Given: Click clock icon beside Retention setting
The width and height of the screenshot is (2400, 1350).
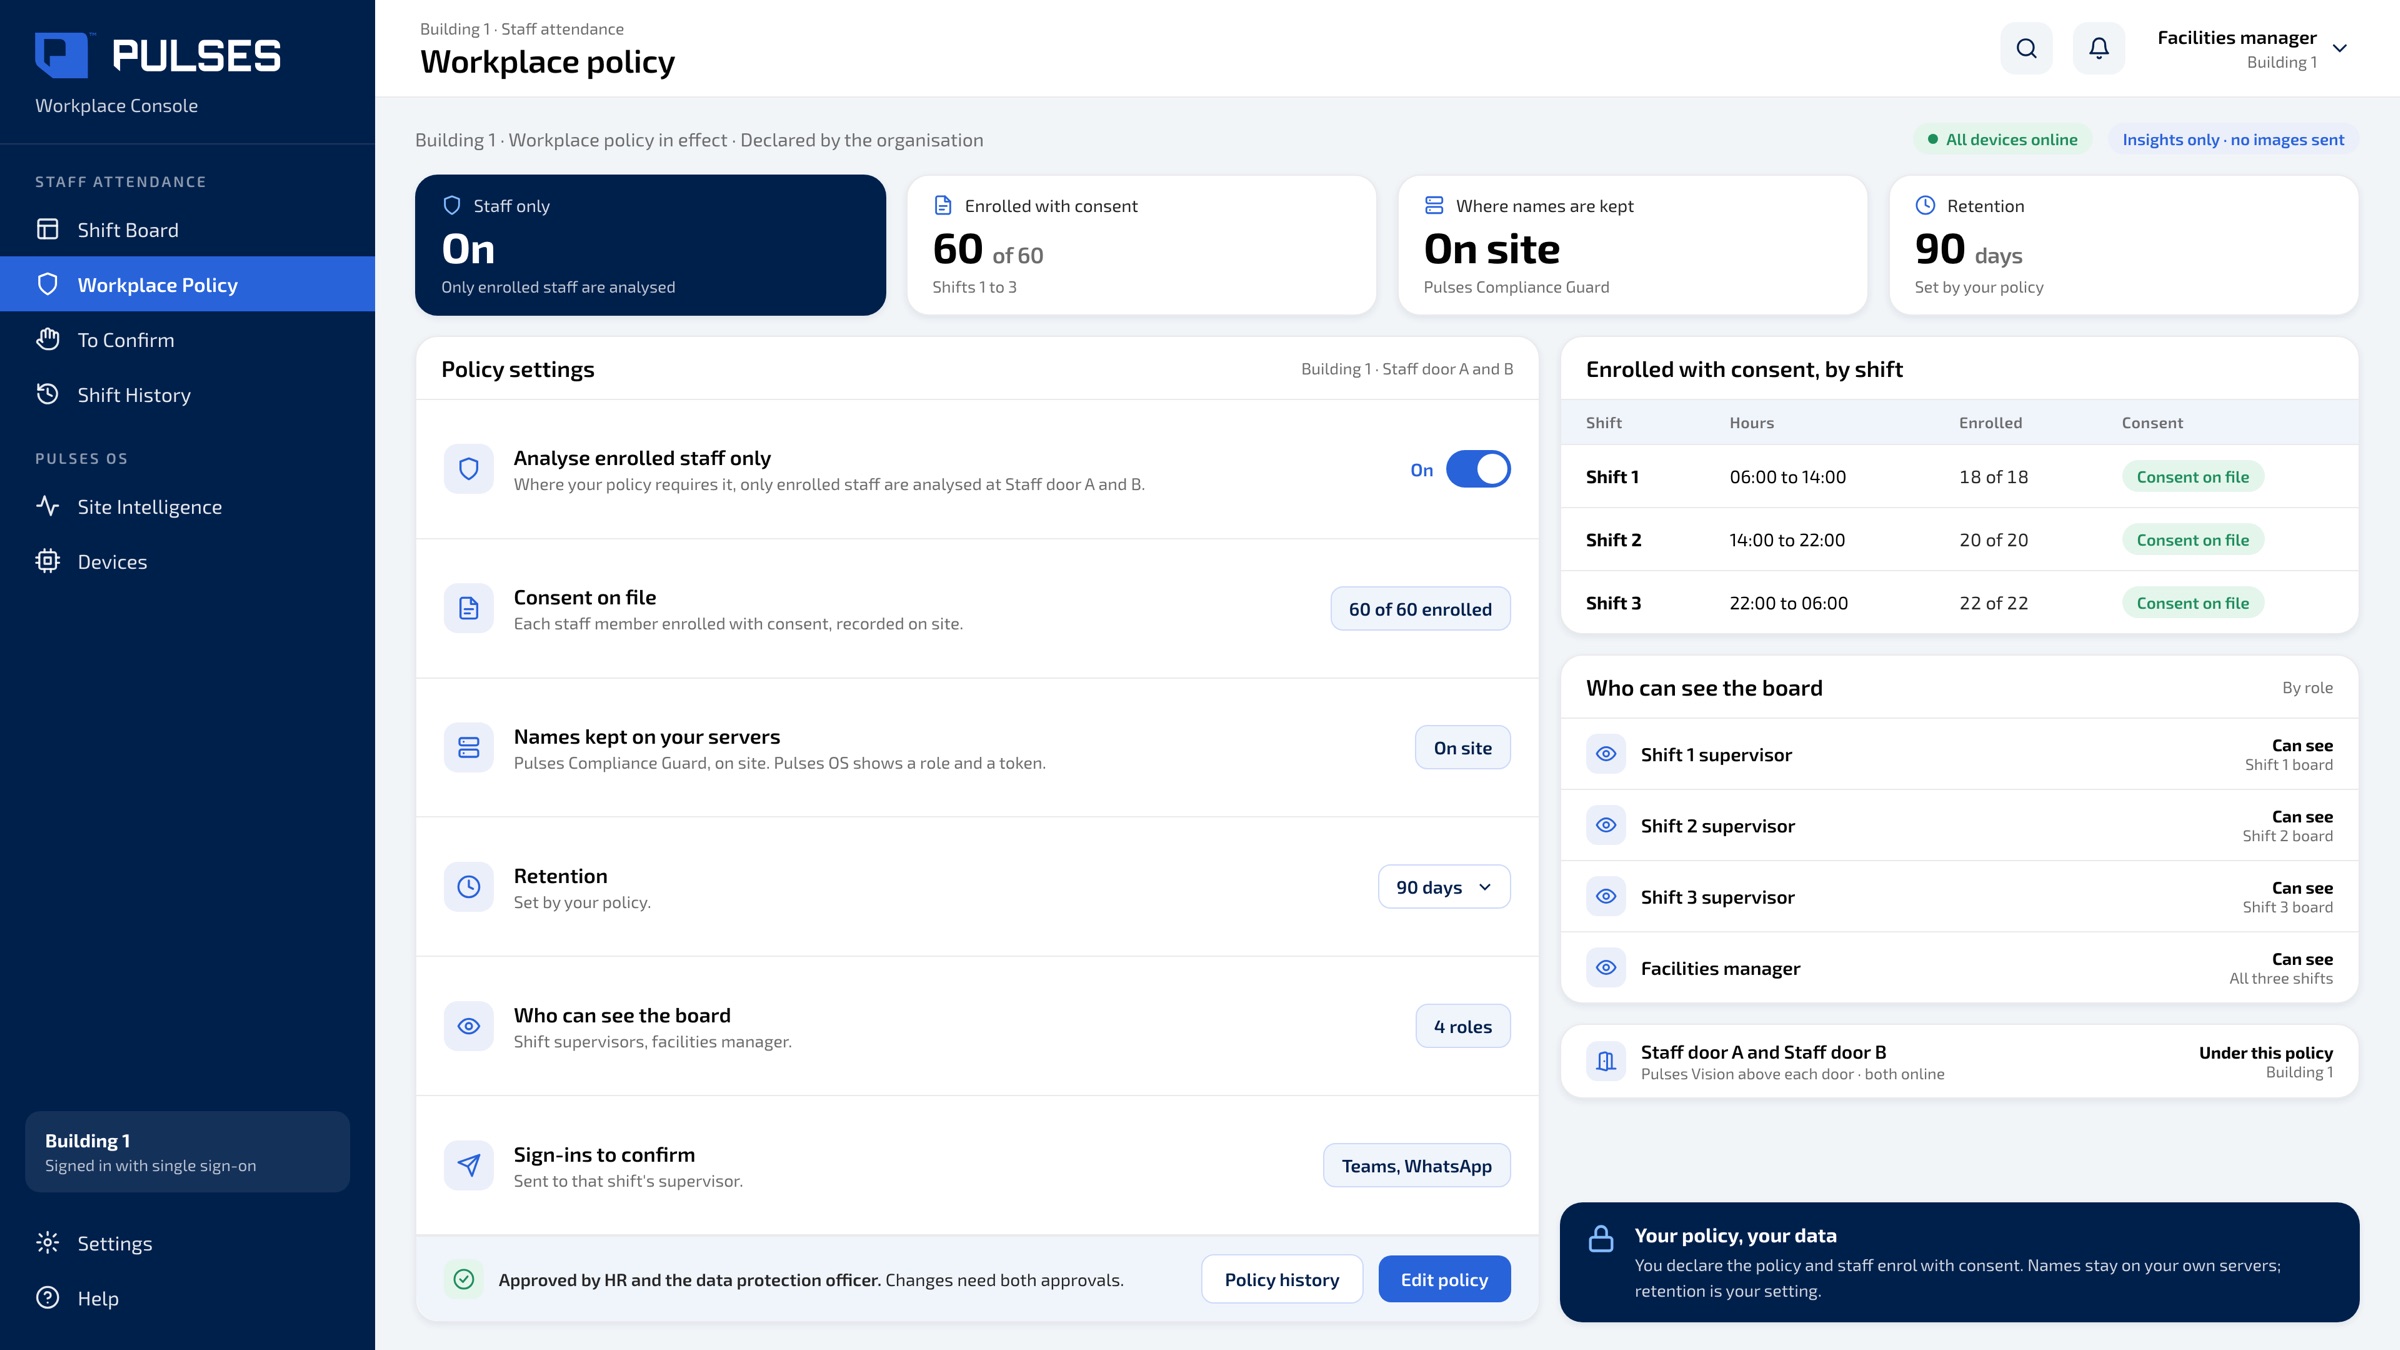Looking at the screenshot, I should point(468,887).
